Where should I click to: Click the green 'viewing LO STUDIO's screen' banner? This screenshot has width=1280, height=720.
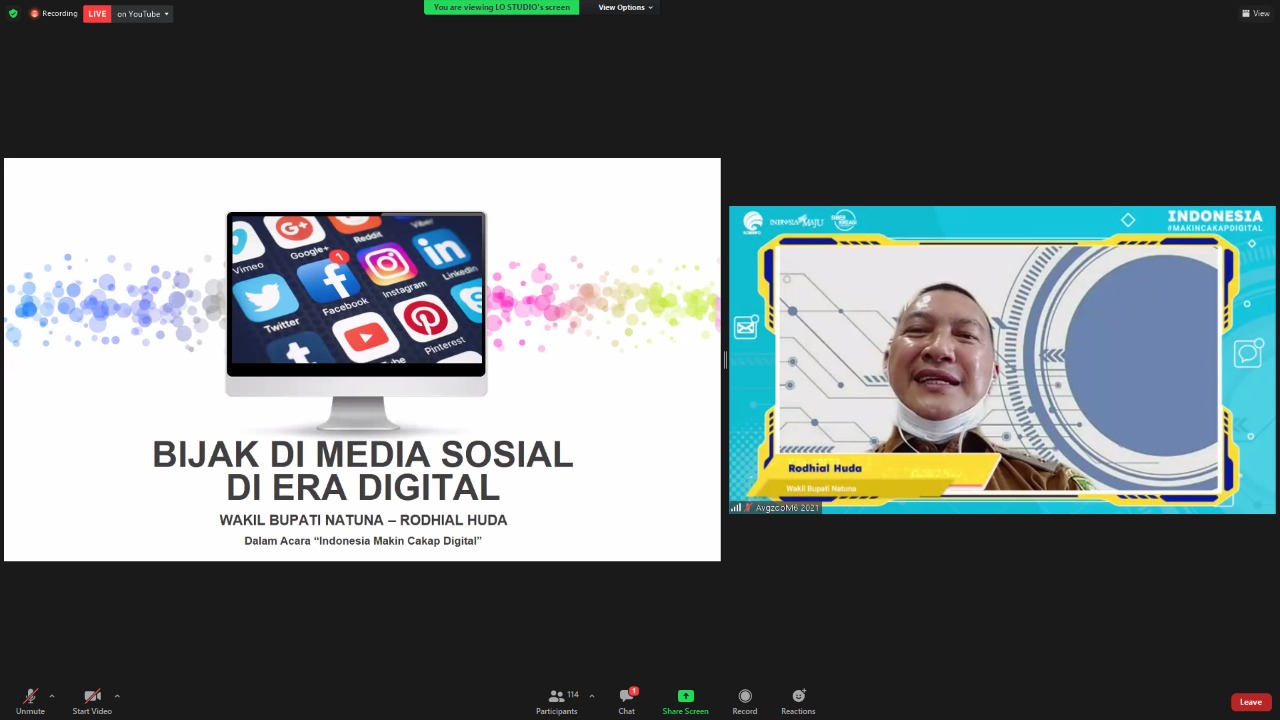click(x=501, y=7)
